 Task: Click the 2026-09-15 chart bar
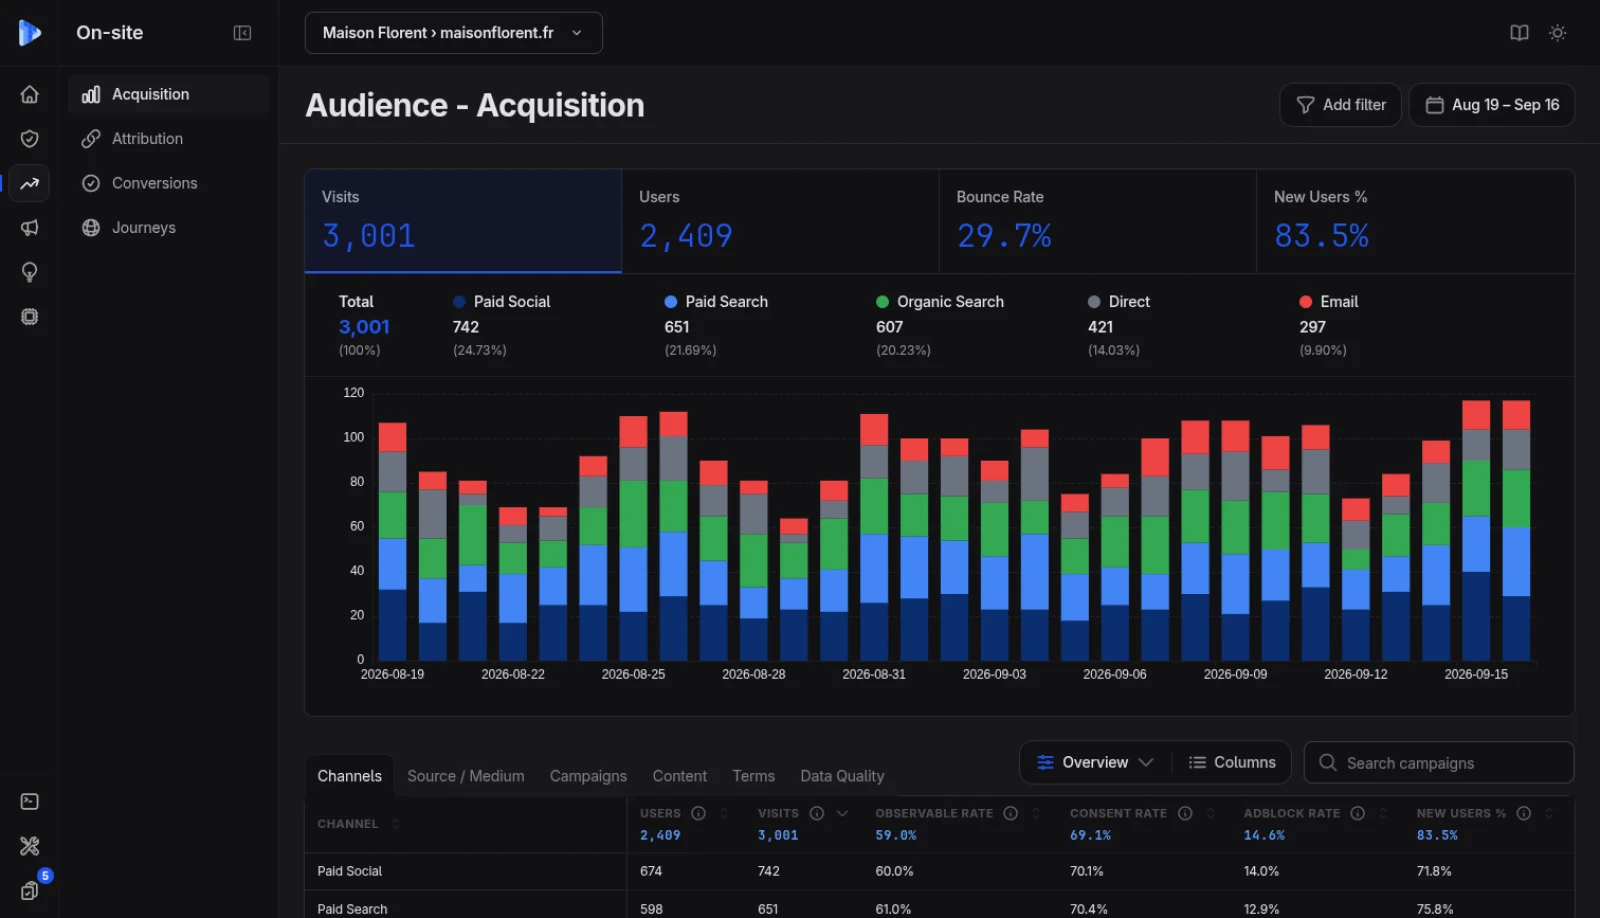1476,530
